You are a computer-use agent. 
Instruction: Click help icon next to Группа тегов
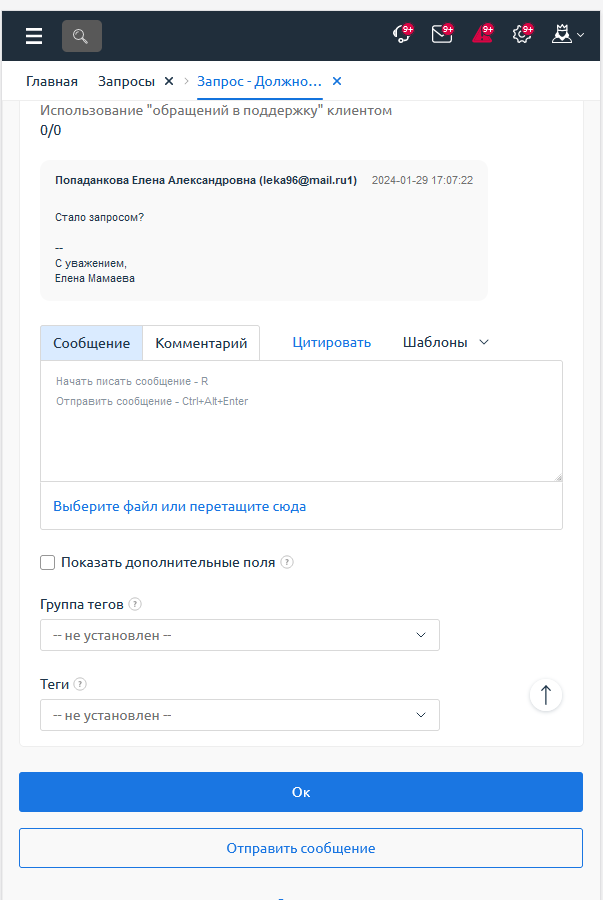135,604
